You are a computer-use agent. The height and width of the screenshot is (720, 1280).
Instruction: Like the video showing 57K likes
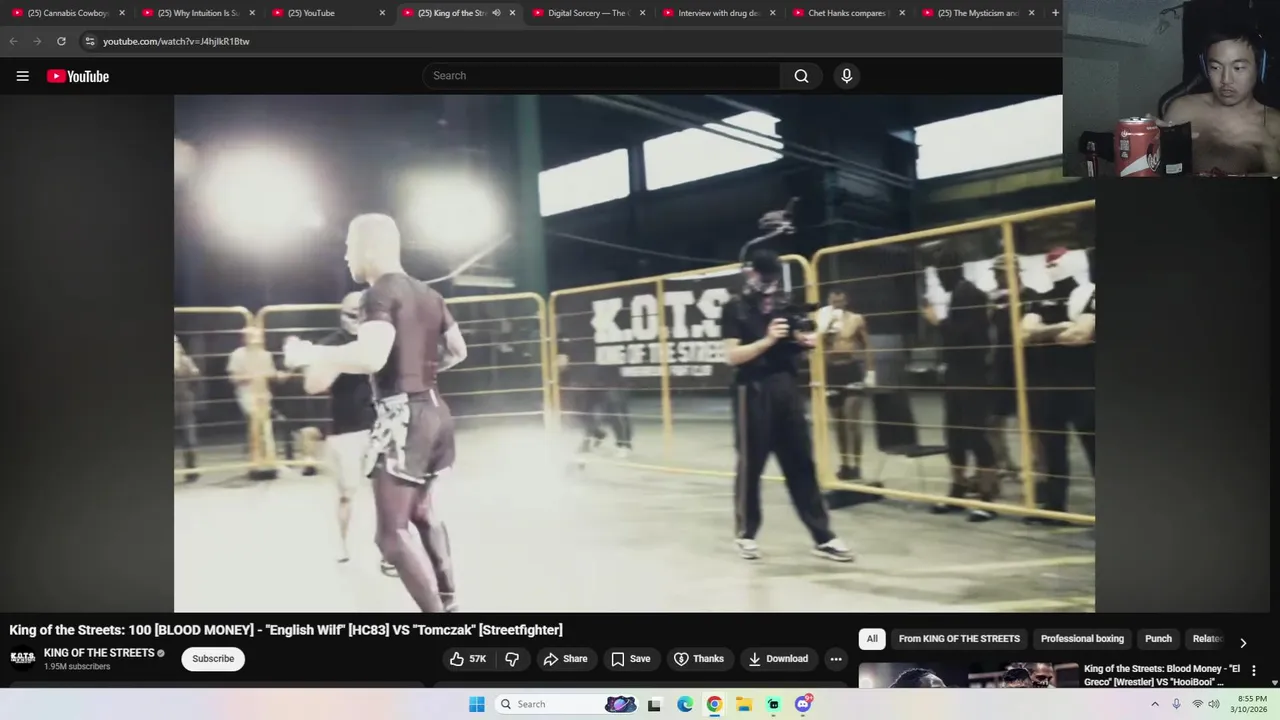point(468,659)
